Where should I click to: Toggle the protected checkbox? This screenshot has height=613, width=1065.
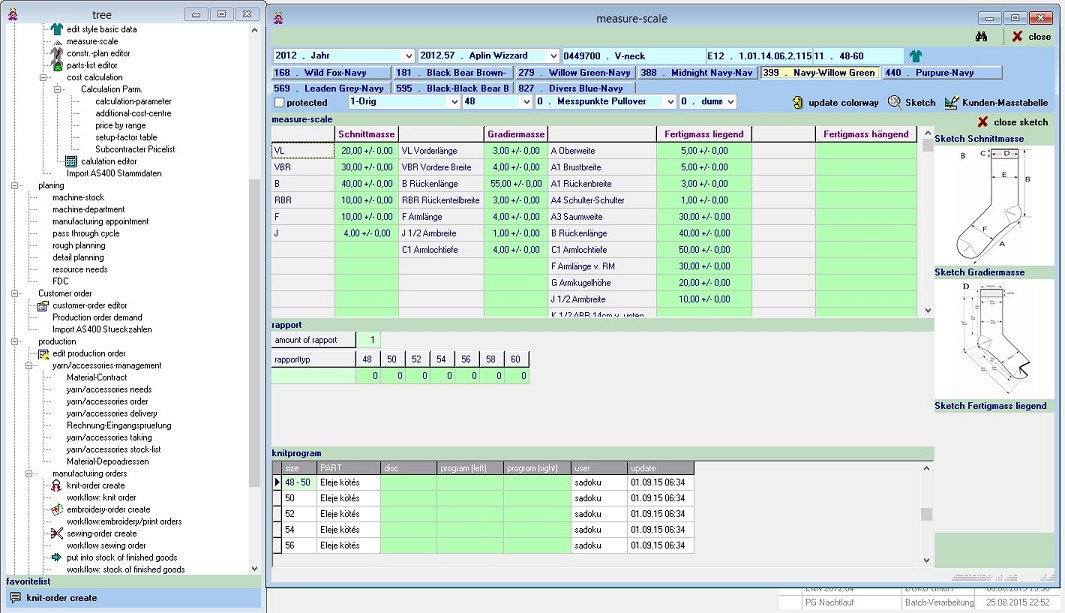click(x=279, y=103)
